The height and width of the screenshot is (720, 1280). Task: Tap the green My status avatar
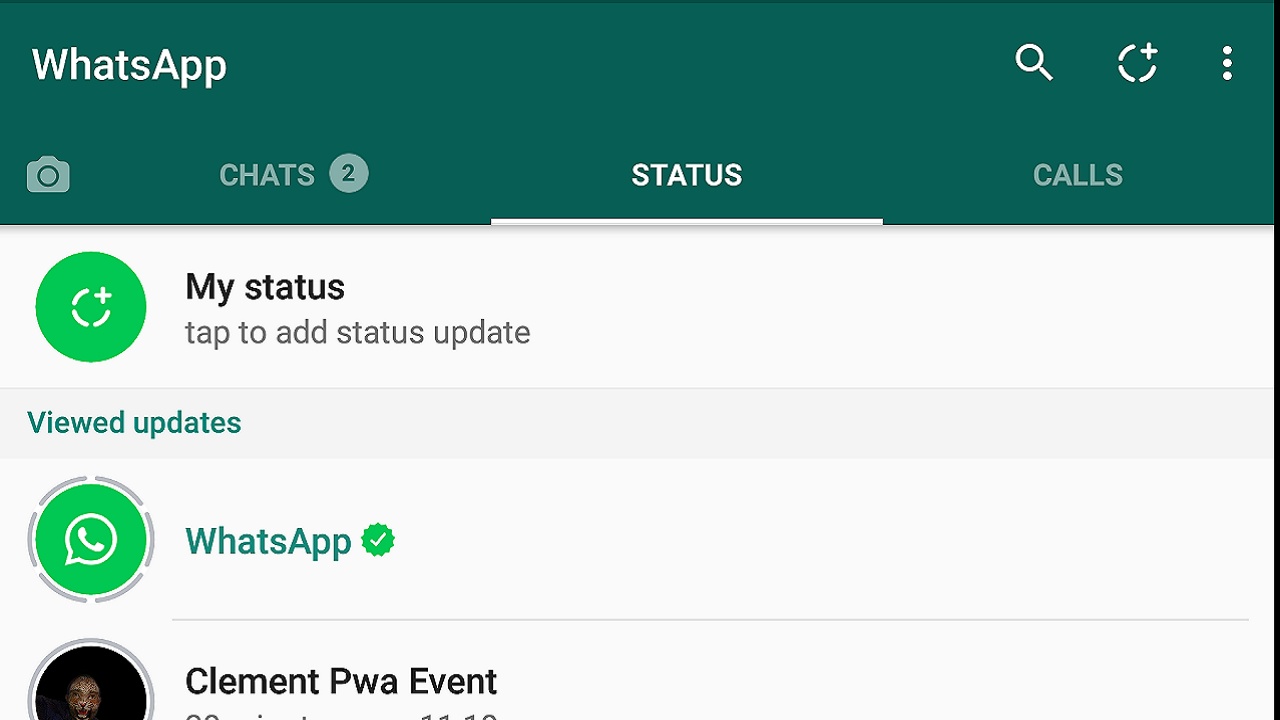click(91, 307)
